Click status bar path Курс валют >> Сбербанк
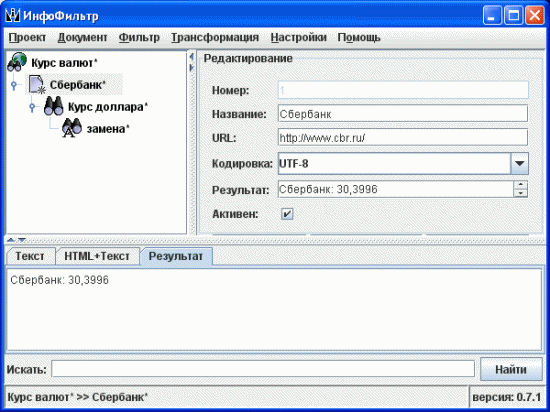The height and width of the screenshot is (412, 550). click(78, 397)
